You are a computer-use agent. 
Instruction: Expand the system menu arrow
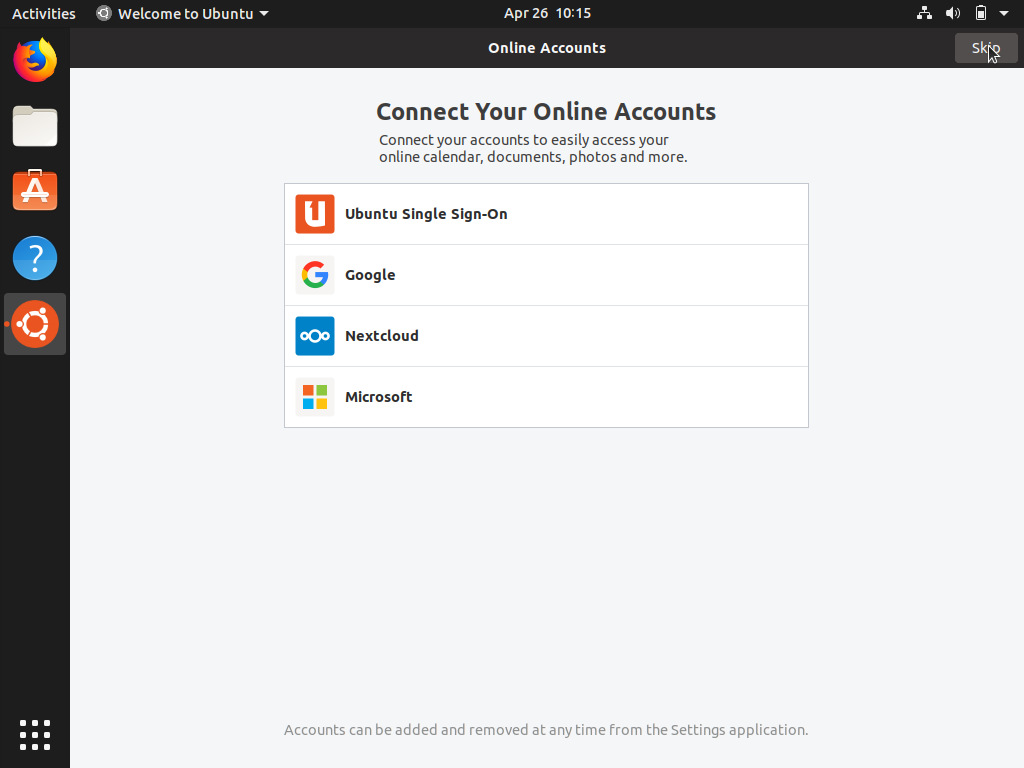click(x=1004, y=13)
